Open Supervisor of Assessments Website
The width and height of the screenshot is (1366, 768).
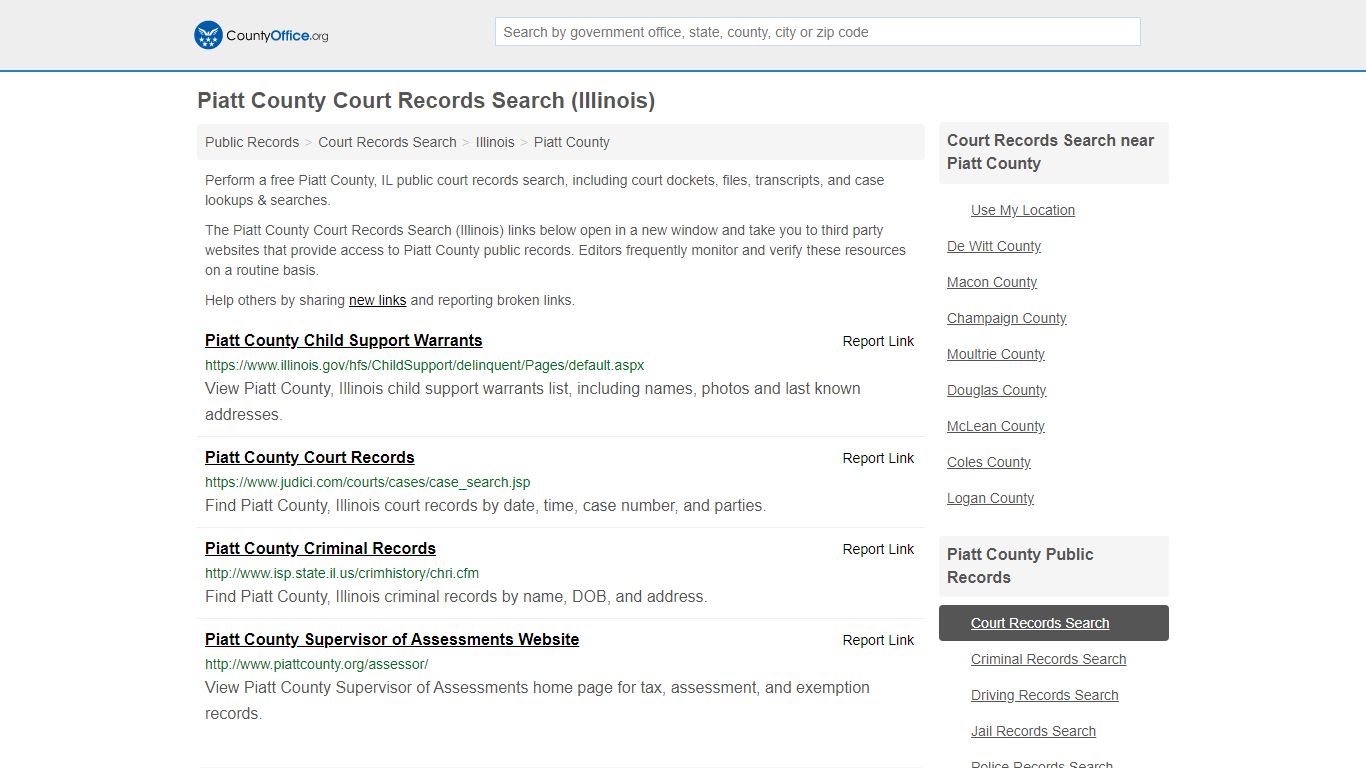(392, 639)
